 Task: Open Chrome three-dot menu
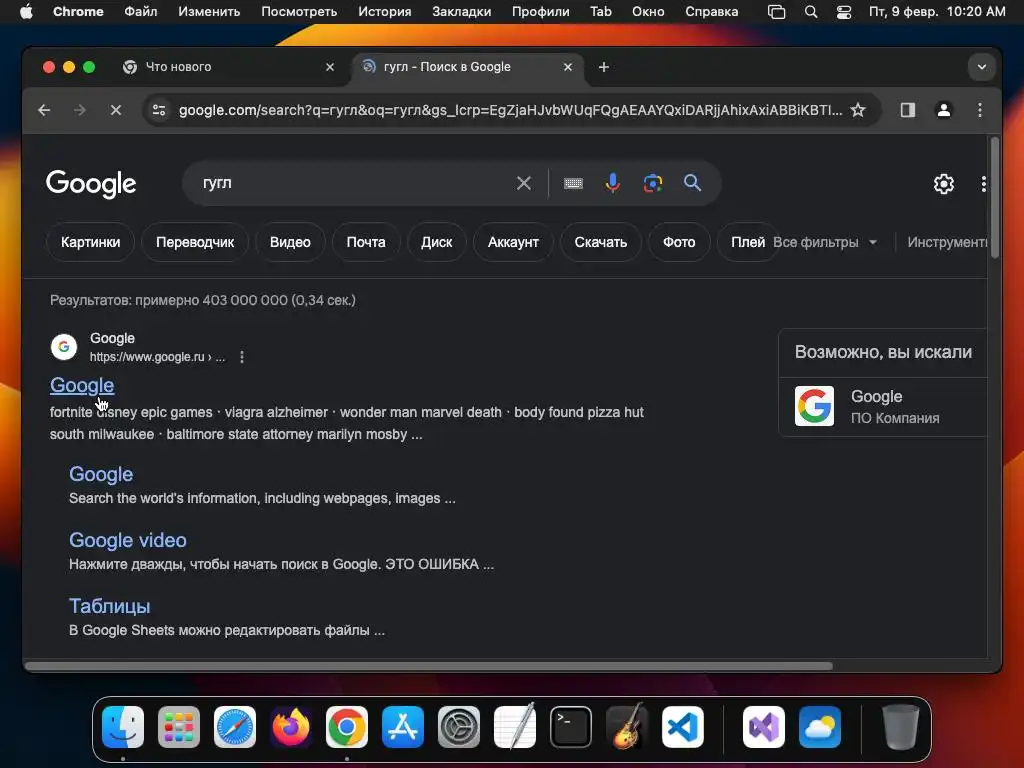[980, 110]
